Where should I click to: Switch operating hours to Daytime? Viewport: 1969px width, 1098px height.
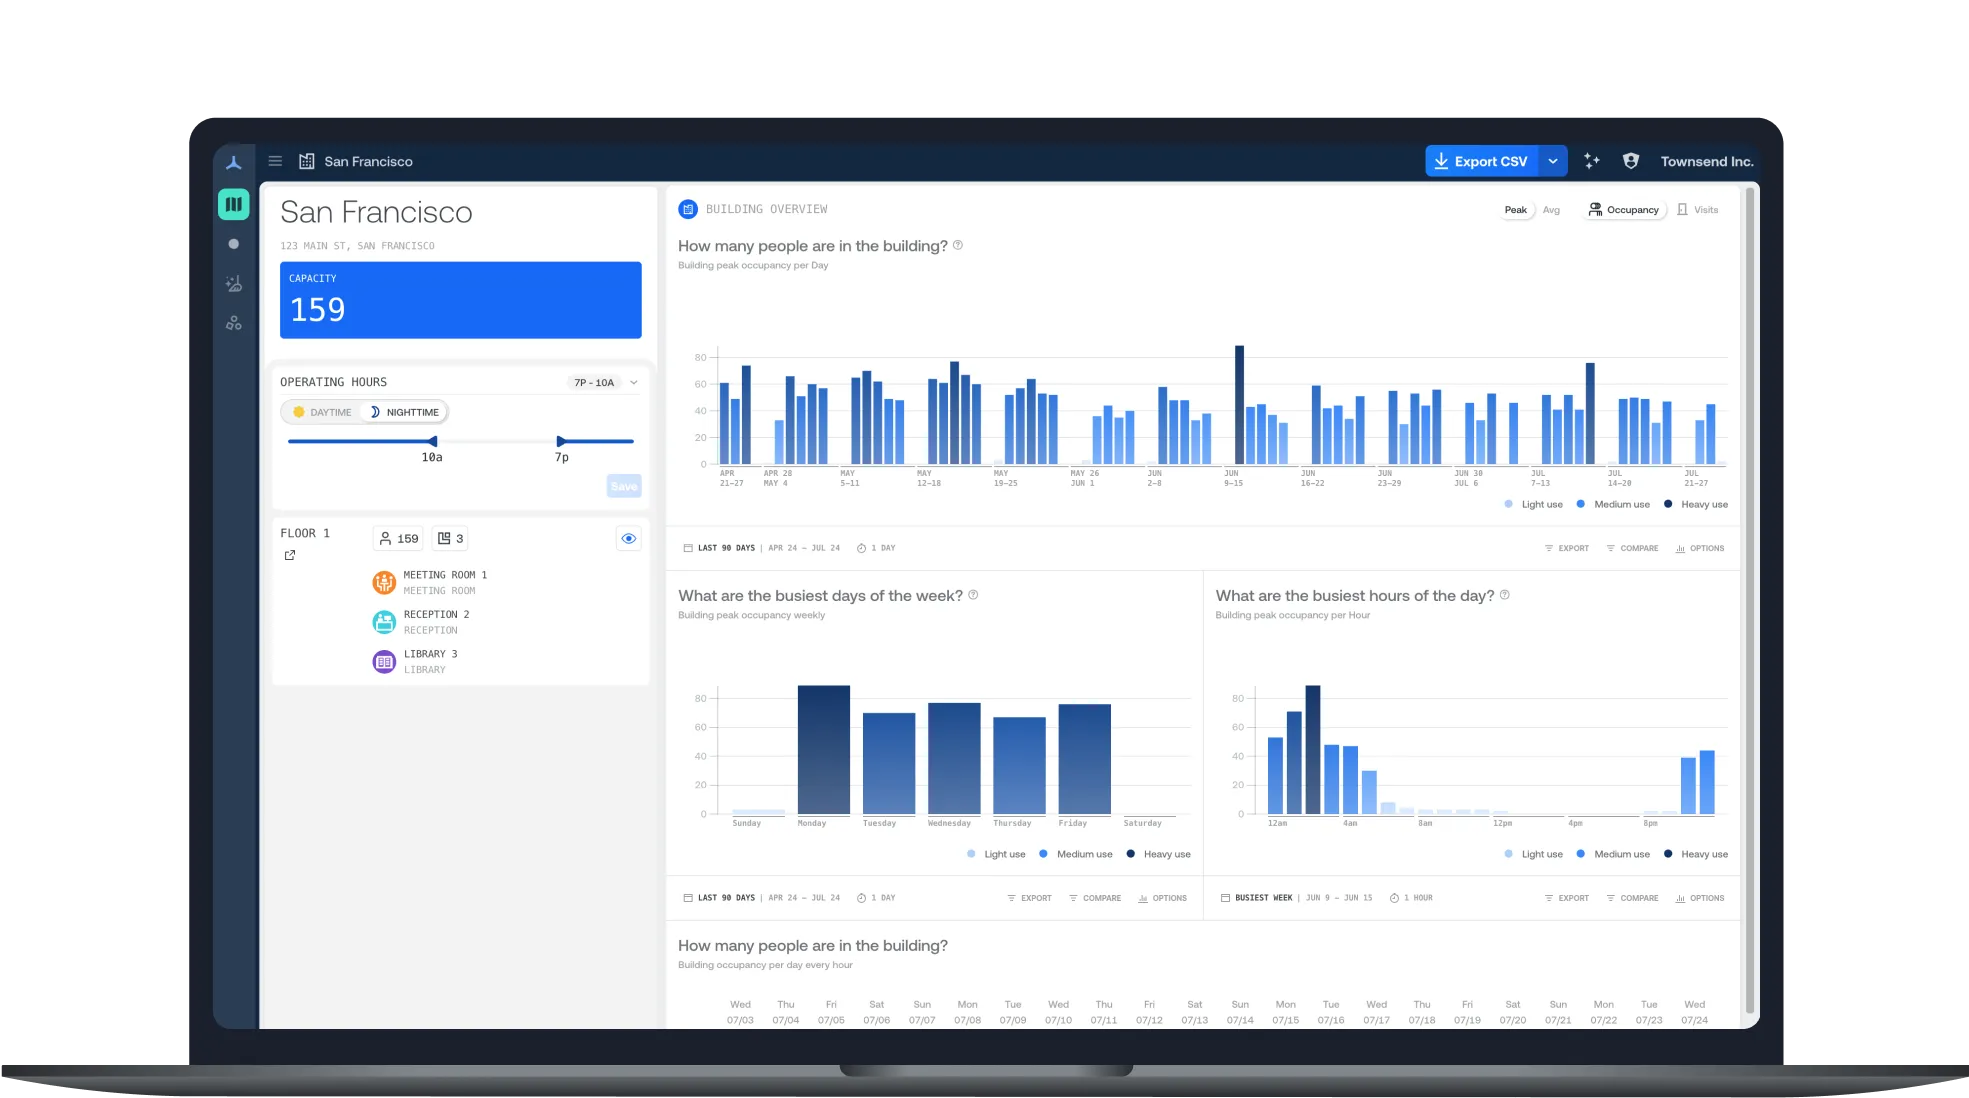[x=322, y=412]
